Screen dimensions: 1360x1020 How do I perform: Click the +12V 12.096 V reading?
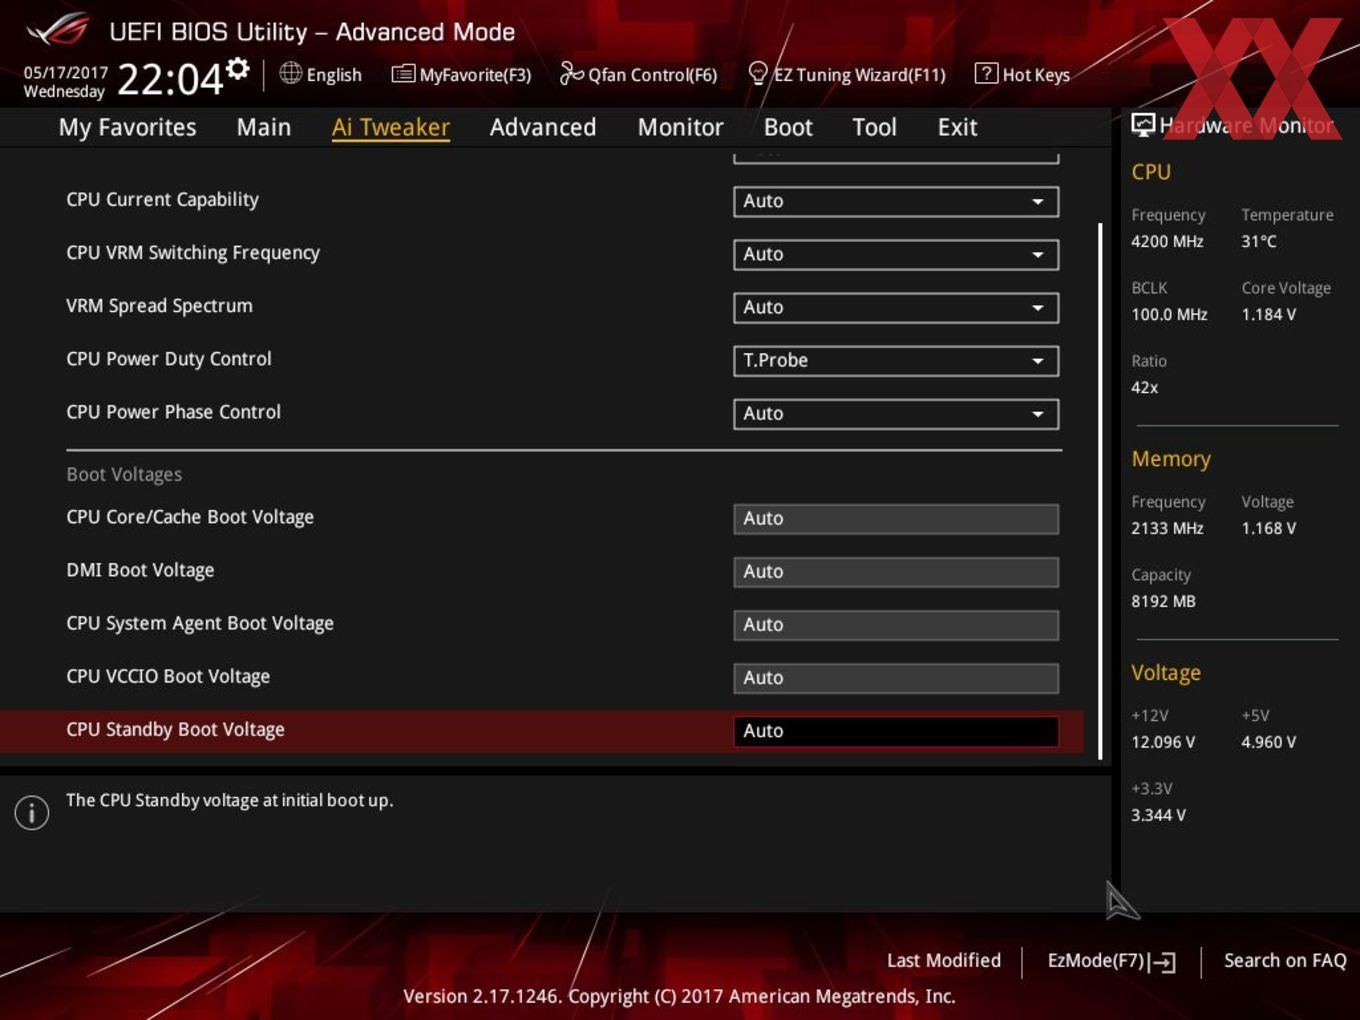click(x=1163, y=742)
